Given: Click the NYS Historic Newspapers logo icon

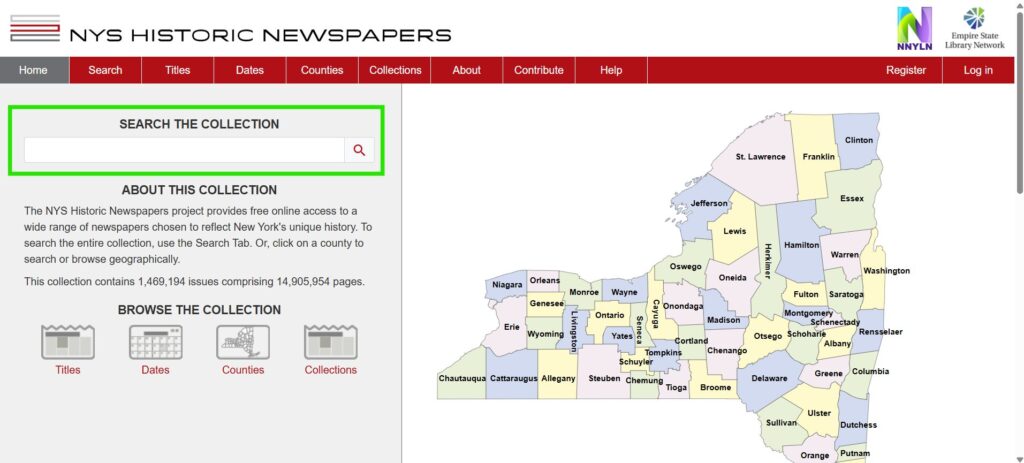Looking at the screenshot, I should point(35,28).
